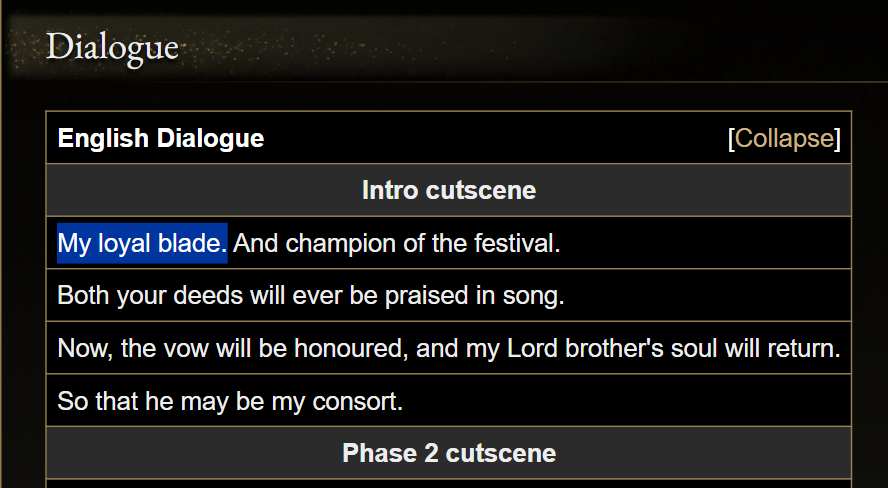
Task: Click 'And champion of the festival.' sentence
Action: (x=396, y=243)
